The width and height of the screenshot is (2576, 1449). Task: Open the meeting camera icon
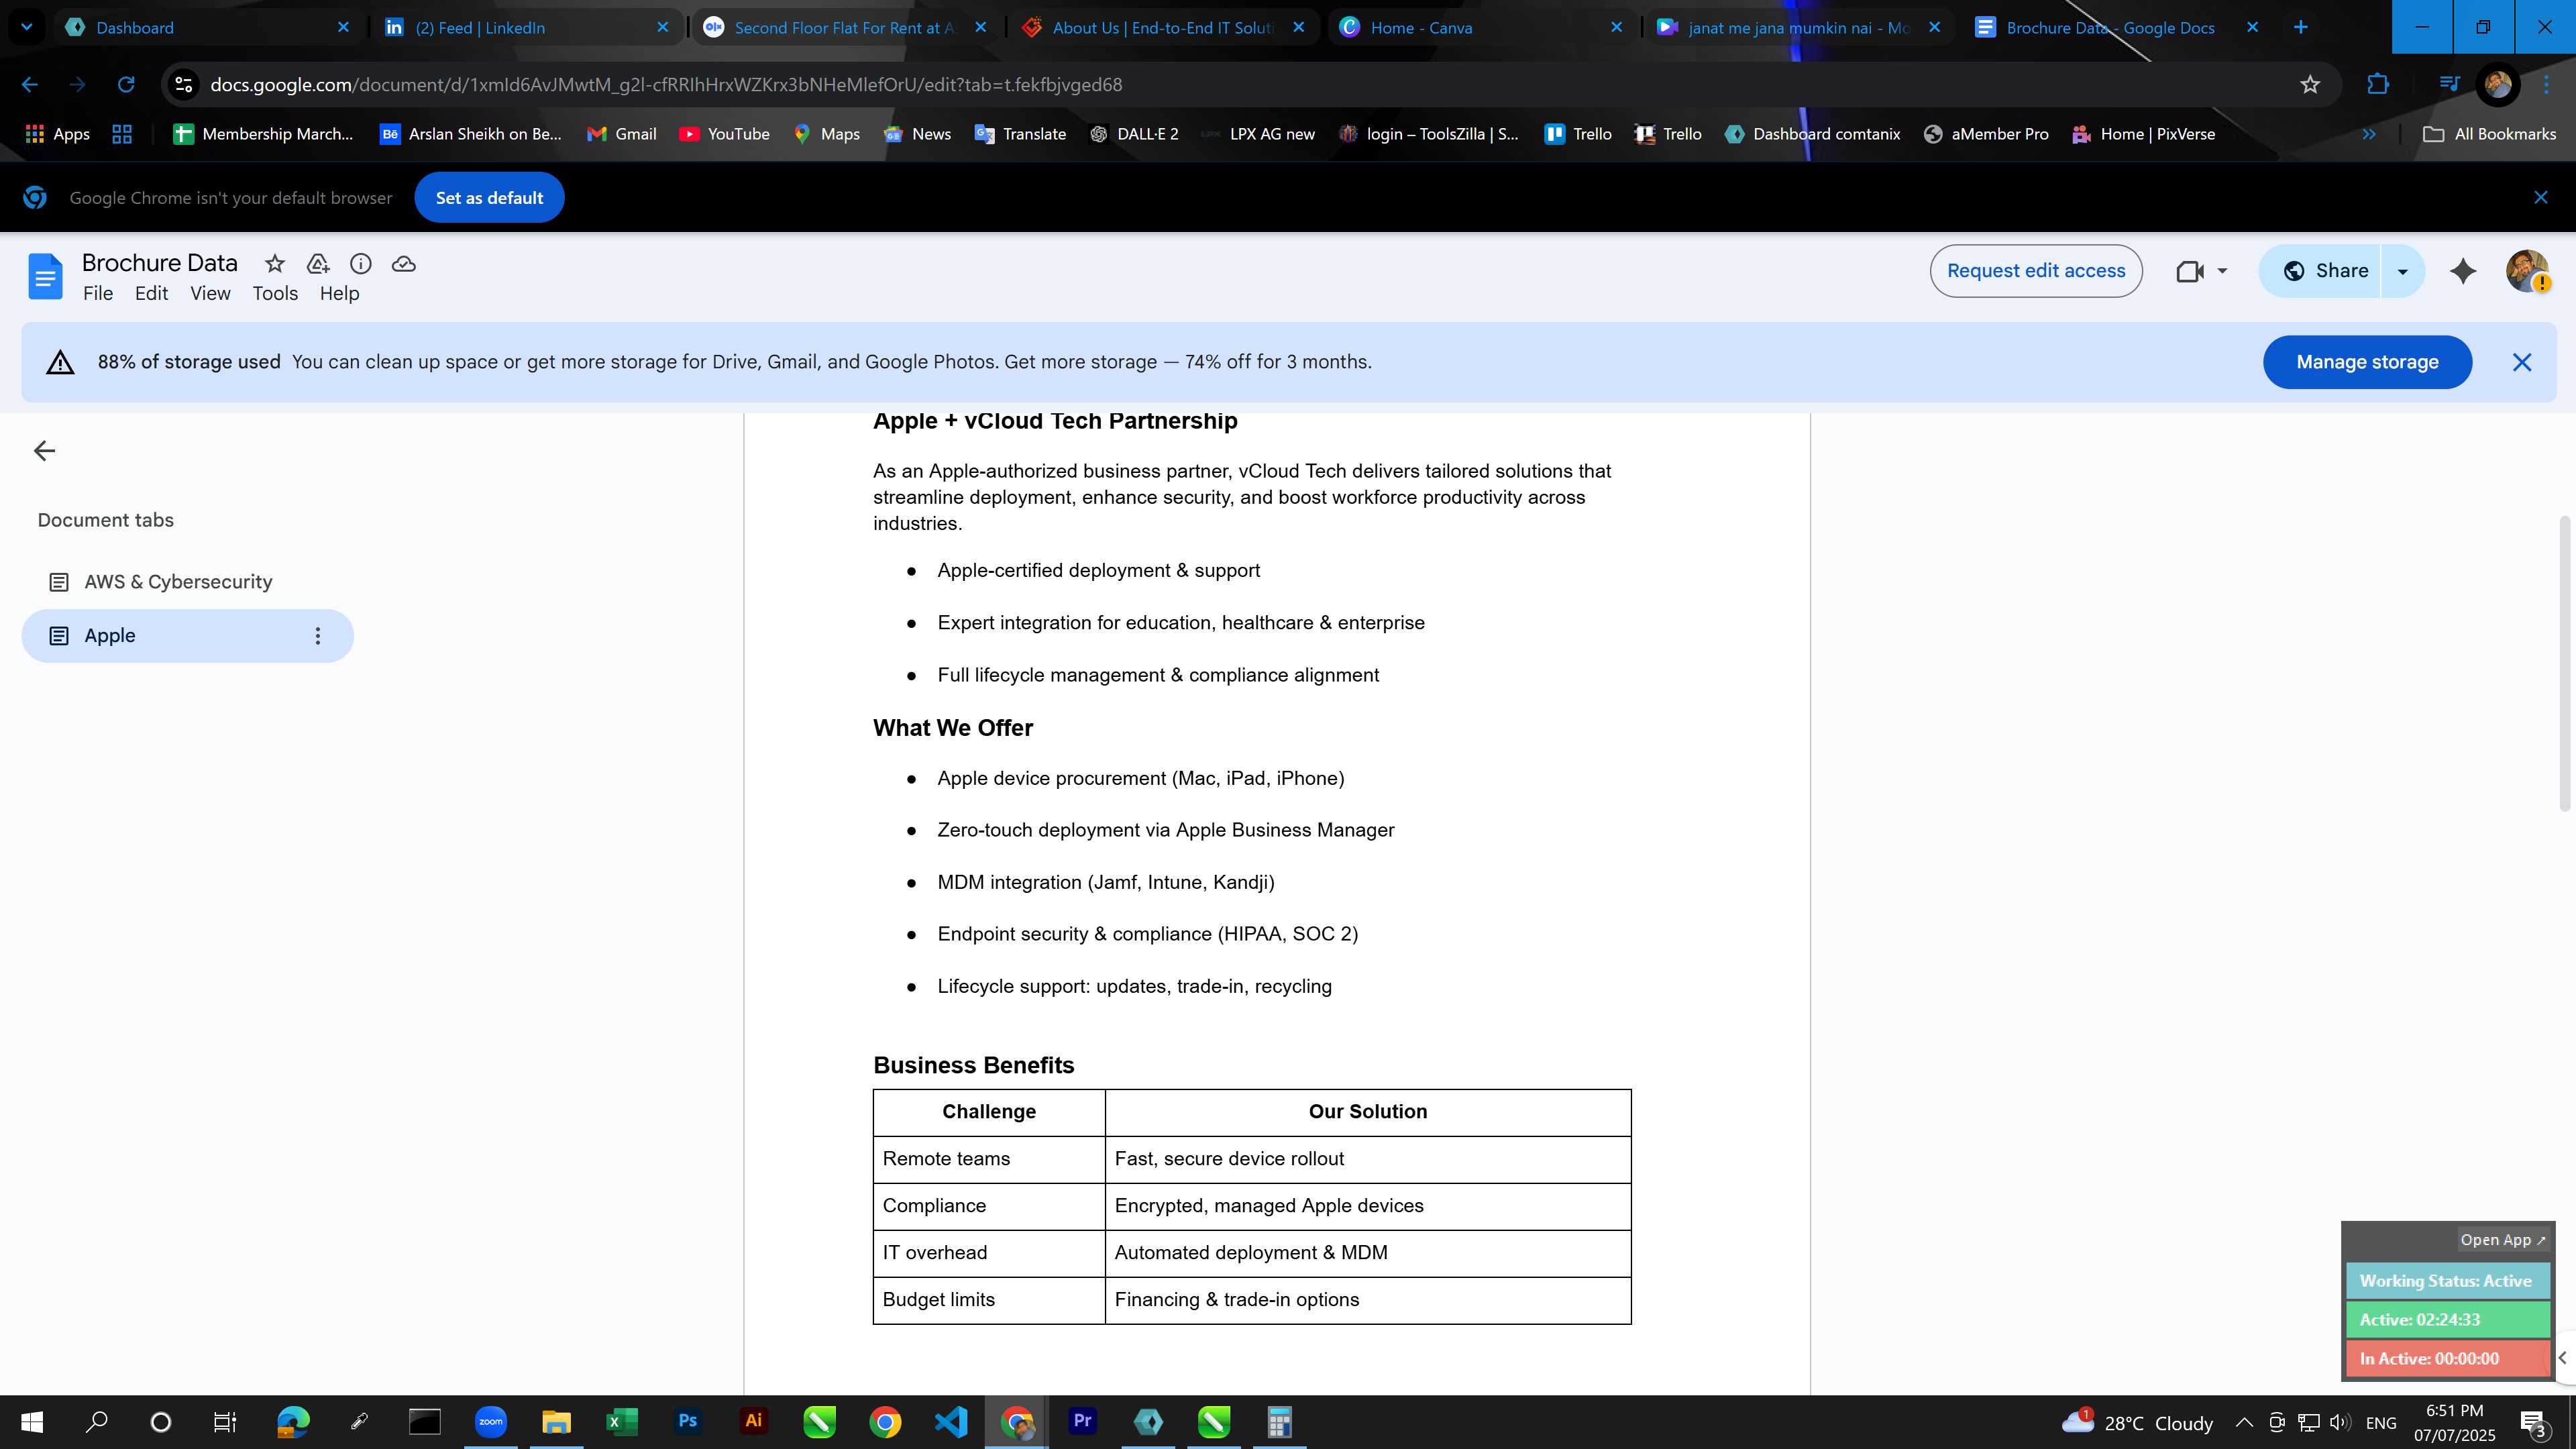pyautogui.click(x=2190, y=271)
